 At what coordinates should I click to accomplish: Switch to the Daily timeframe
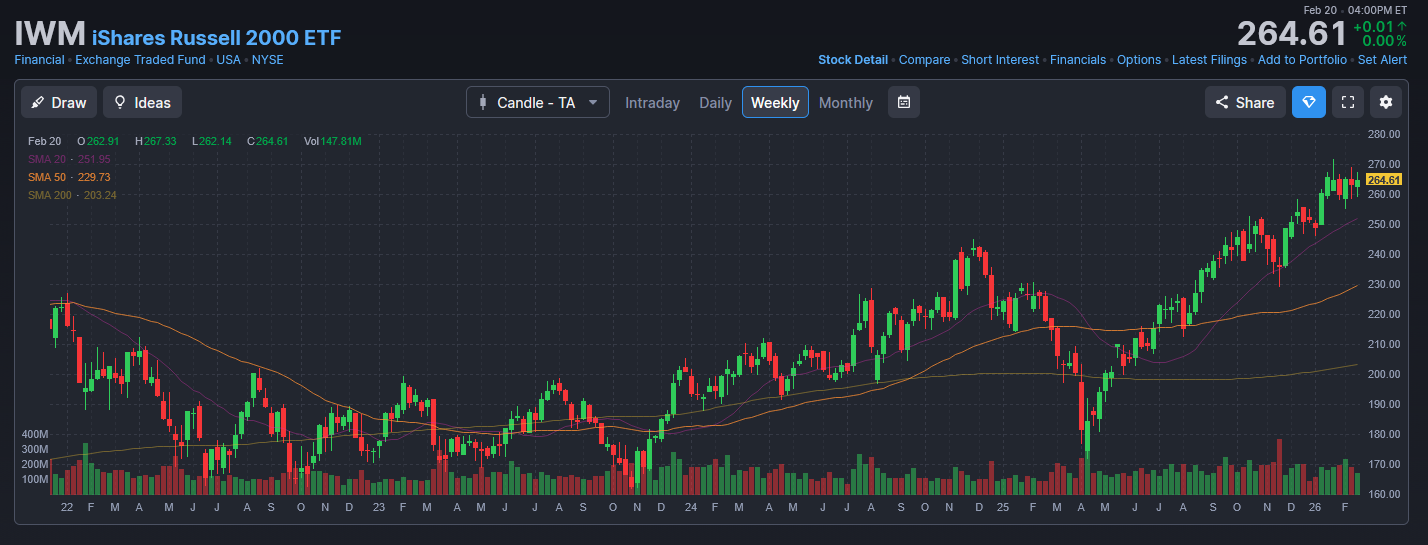click(x=715, y=102)
